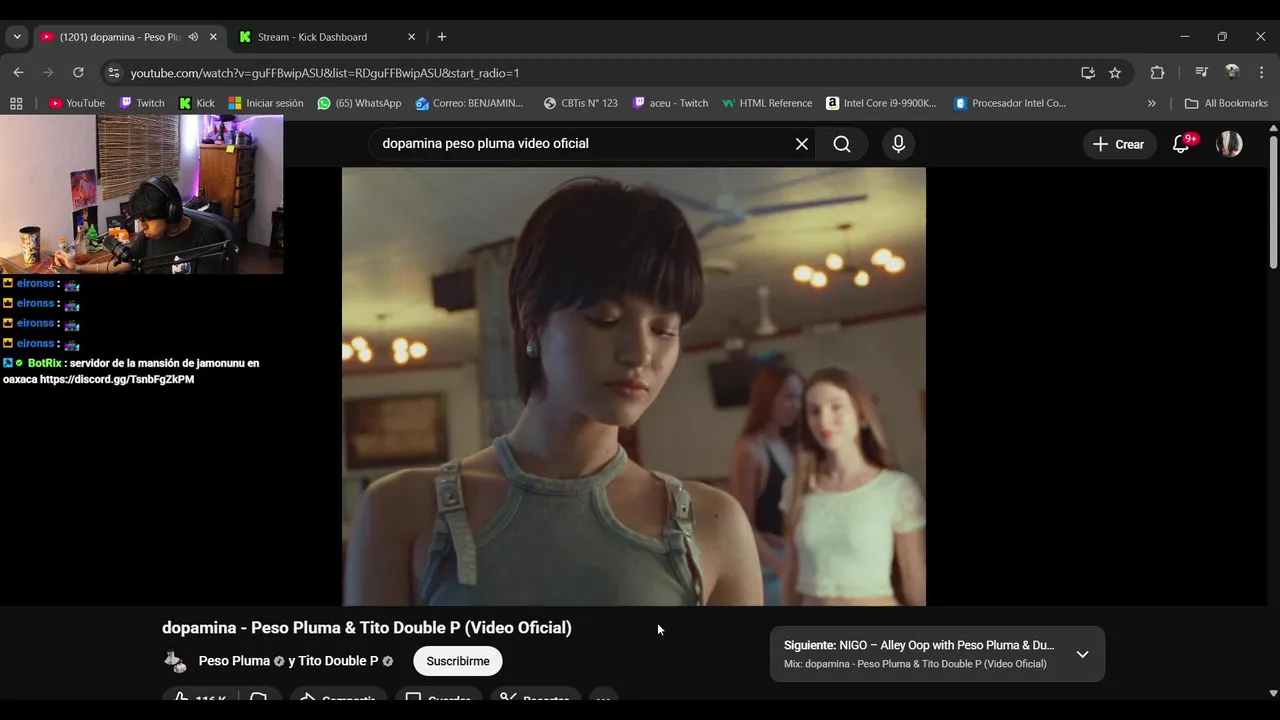This screenshot has height=720, width=1280.
Task: Open the Tito Double P channel link
Action: click(x=338, y=661)
